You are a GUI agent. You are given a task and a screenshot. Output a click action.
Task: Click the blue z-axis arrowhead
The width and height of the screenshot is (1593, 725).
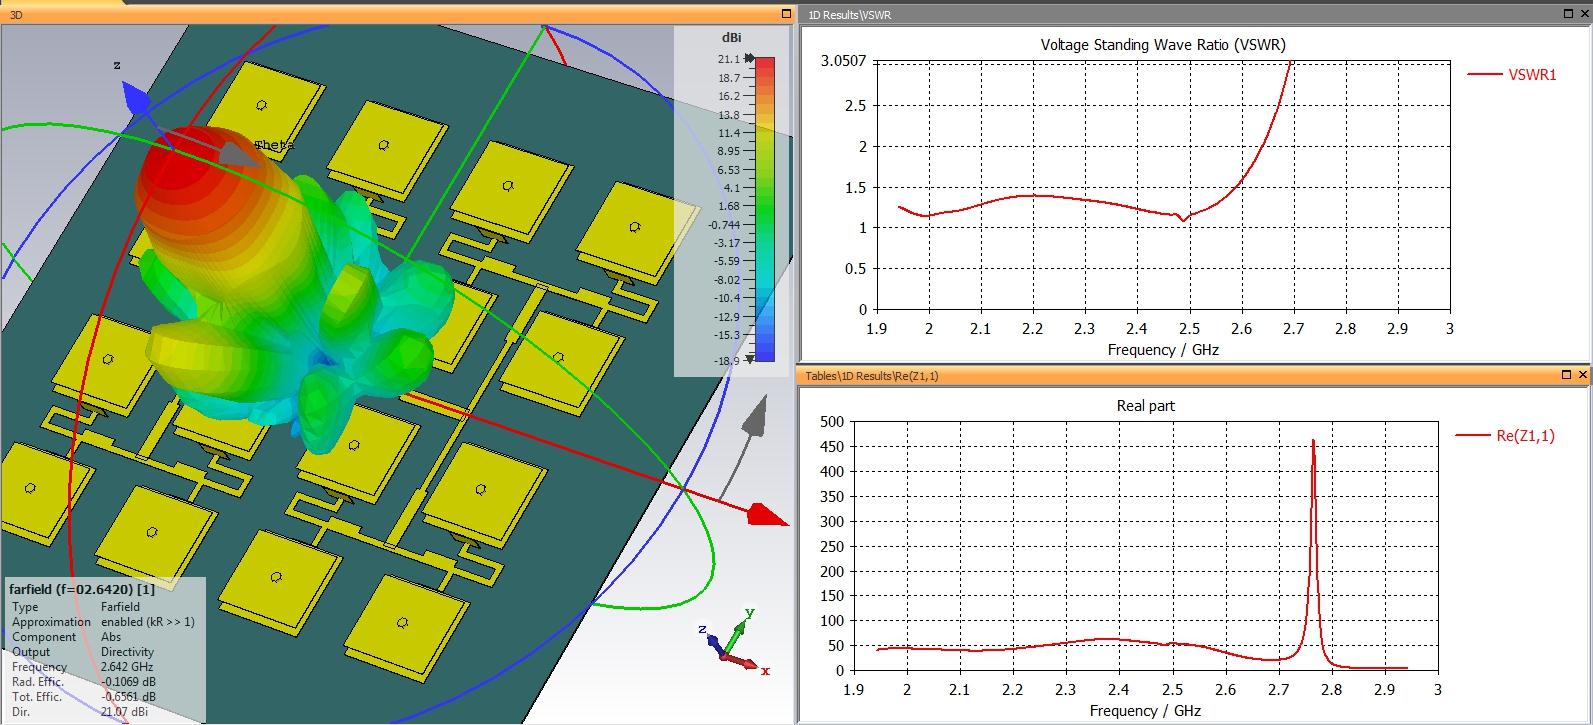135,97
